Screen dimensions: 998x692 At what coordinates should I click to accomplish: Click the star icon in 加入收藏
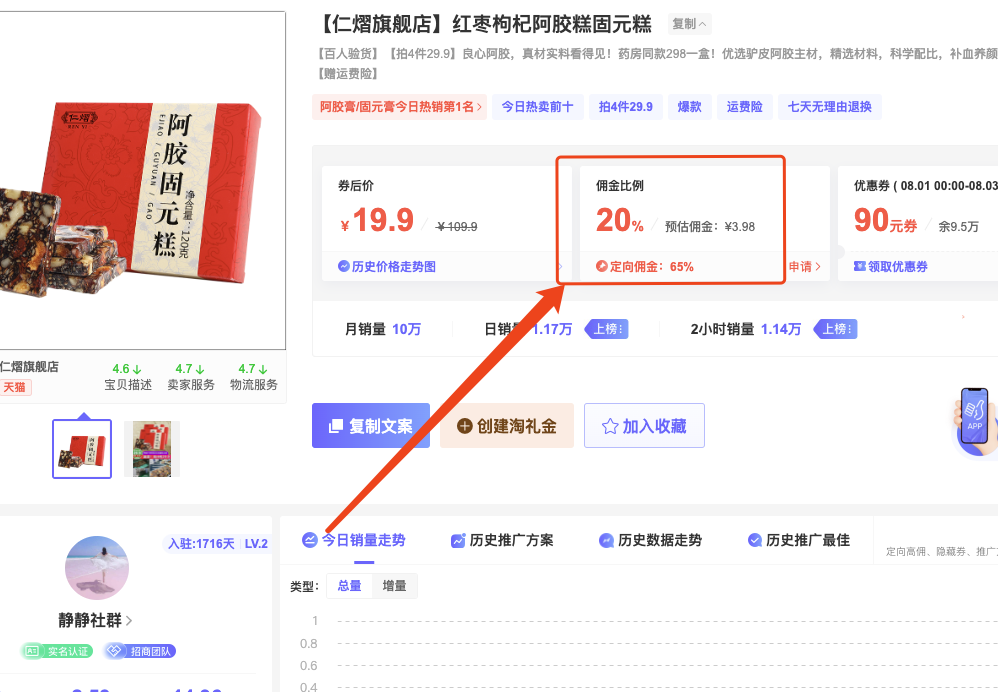pos(610,426)
